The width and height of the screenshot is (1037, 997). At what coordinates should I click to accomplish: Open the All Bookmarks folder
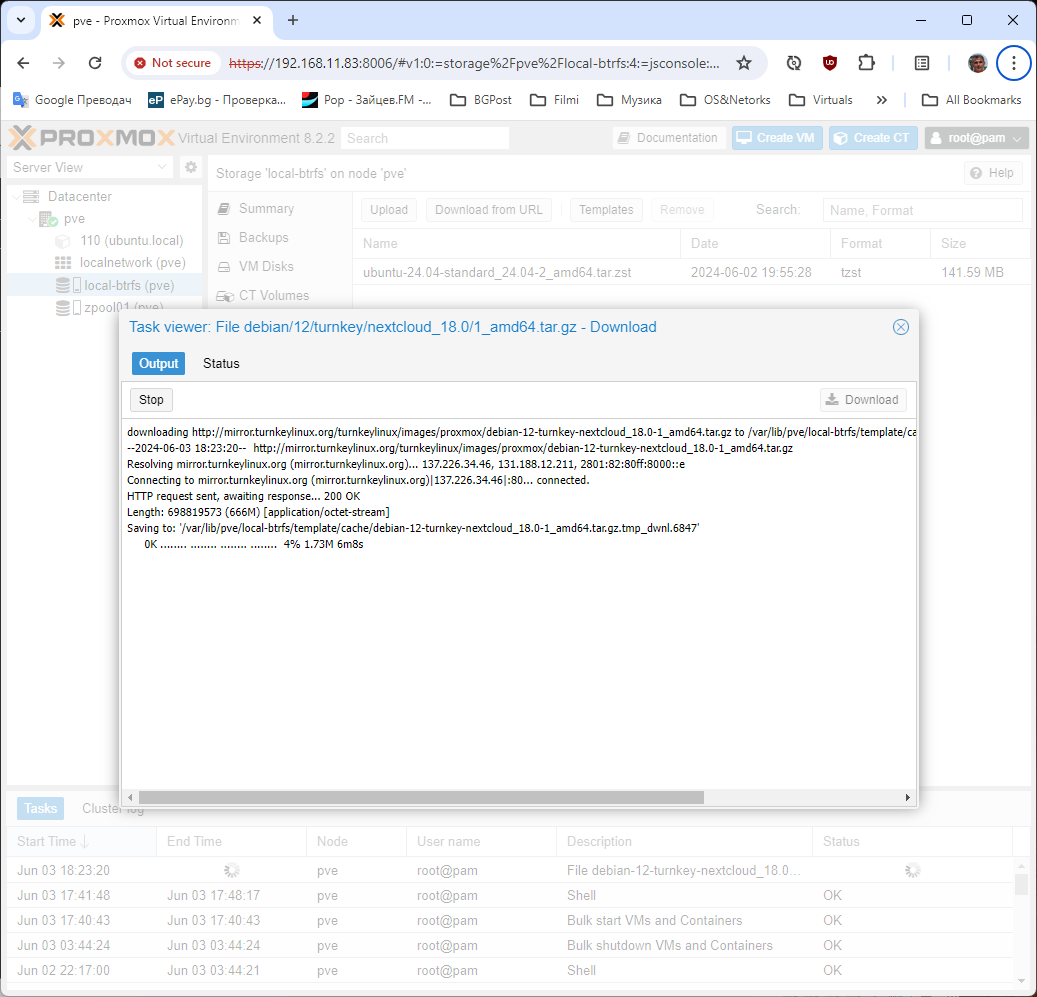coord(972,100)
